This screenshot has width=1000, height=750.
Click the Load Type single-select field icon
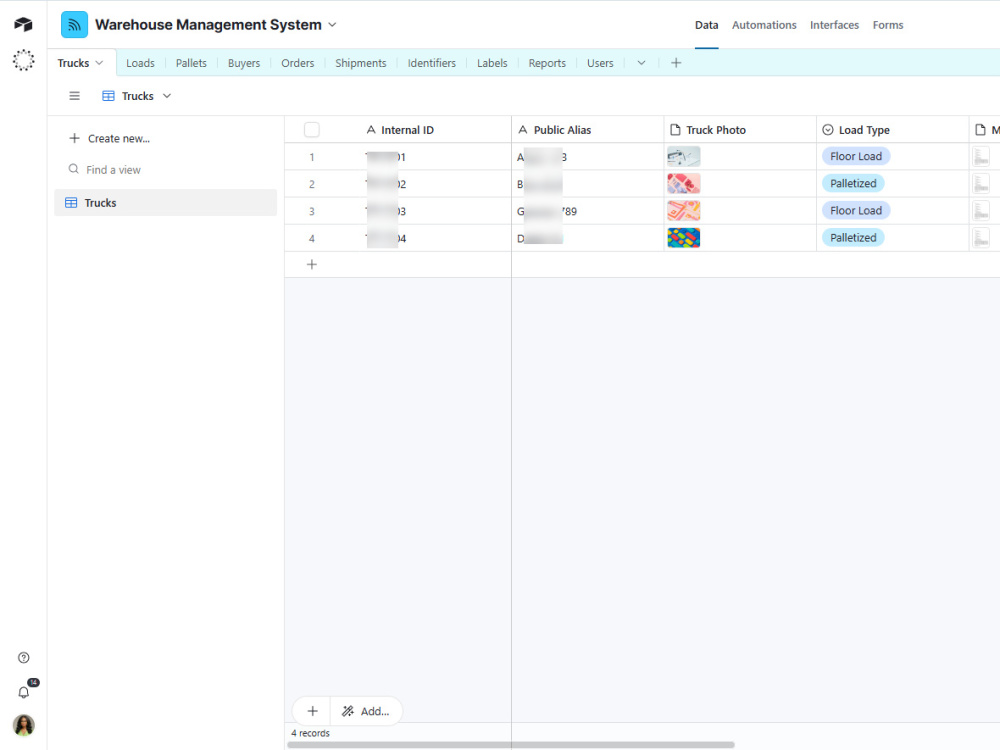[x=828, y=129]
